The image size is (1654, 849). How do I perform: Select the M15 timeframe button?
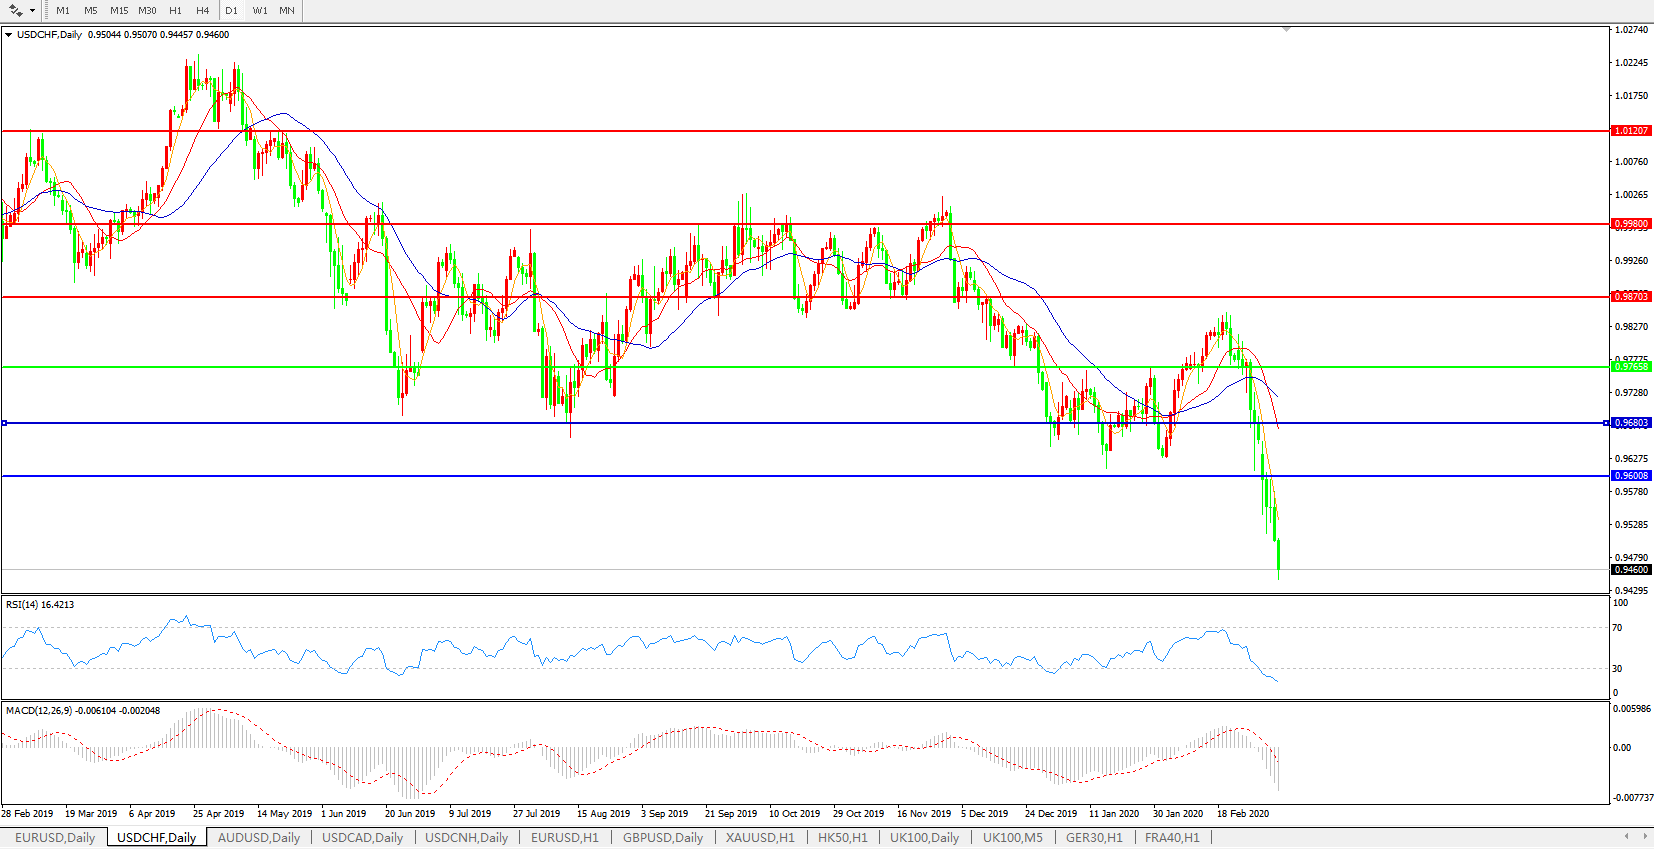point(119,10)
